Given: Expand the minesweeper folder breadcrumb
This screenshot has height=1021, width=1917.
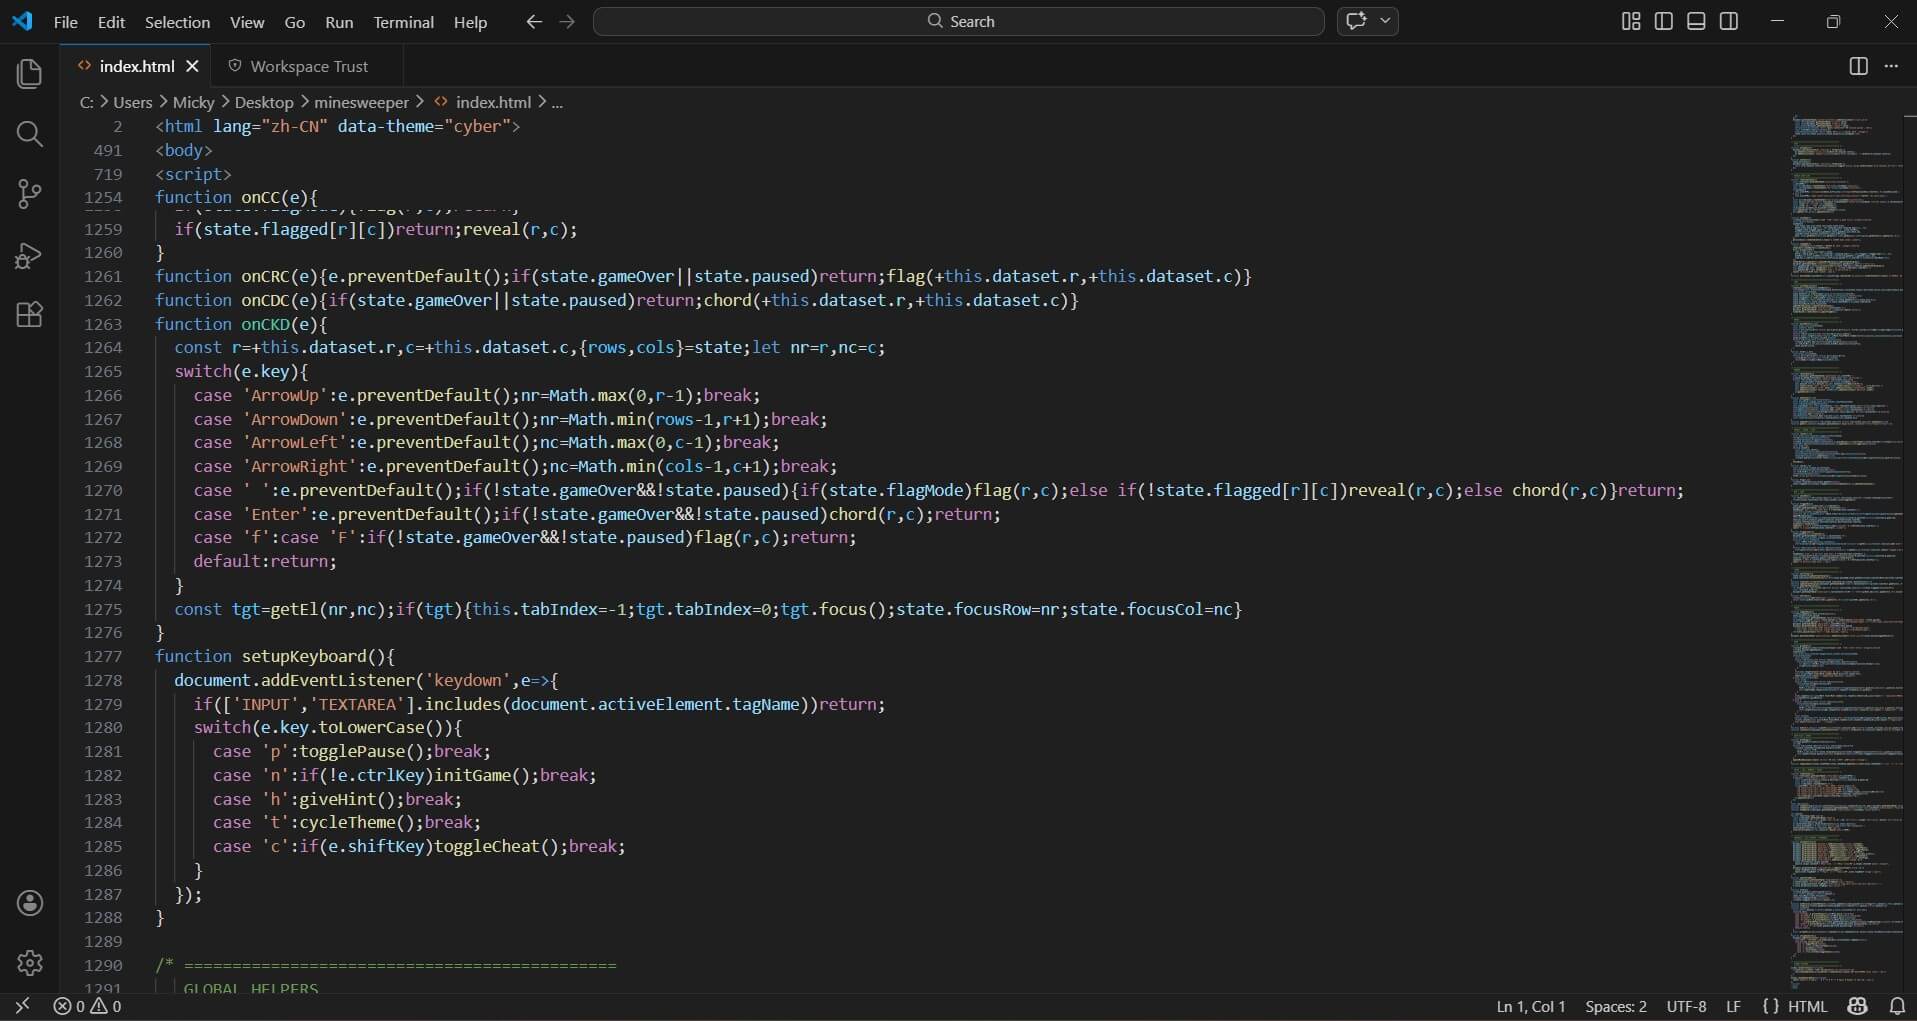Looking at the screenshot, I should [361, 102].
